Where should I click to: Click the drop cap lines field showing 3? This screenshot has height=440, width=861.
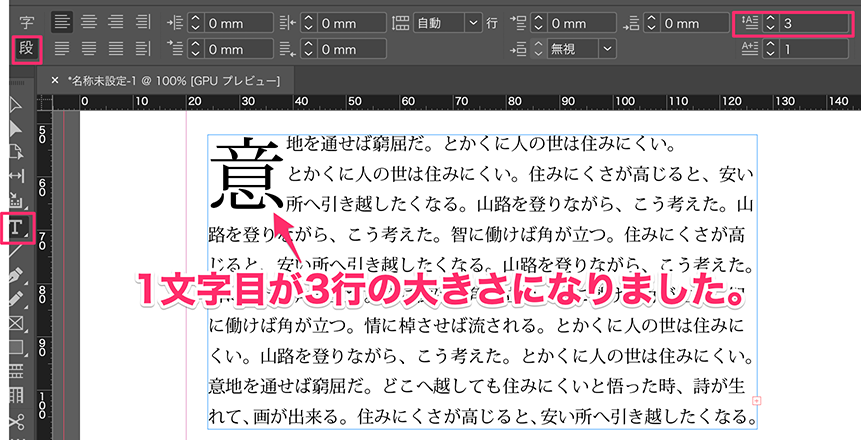click(813, 23)
